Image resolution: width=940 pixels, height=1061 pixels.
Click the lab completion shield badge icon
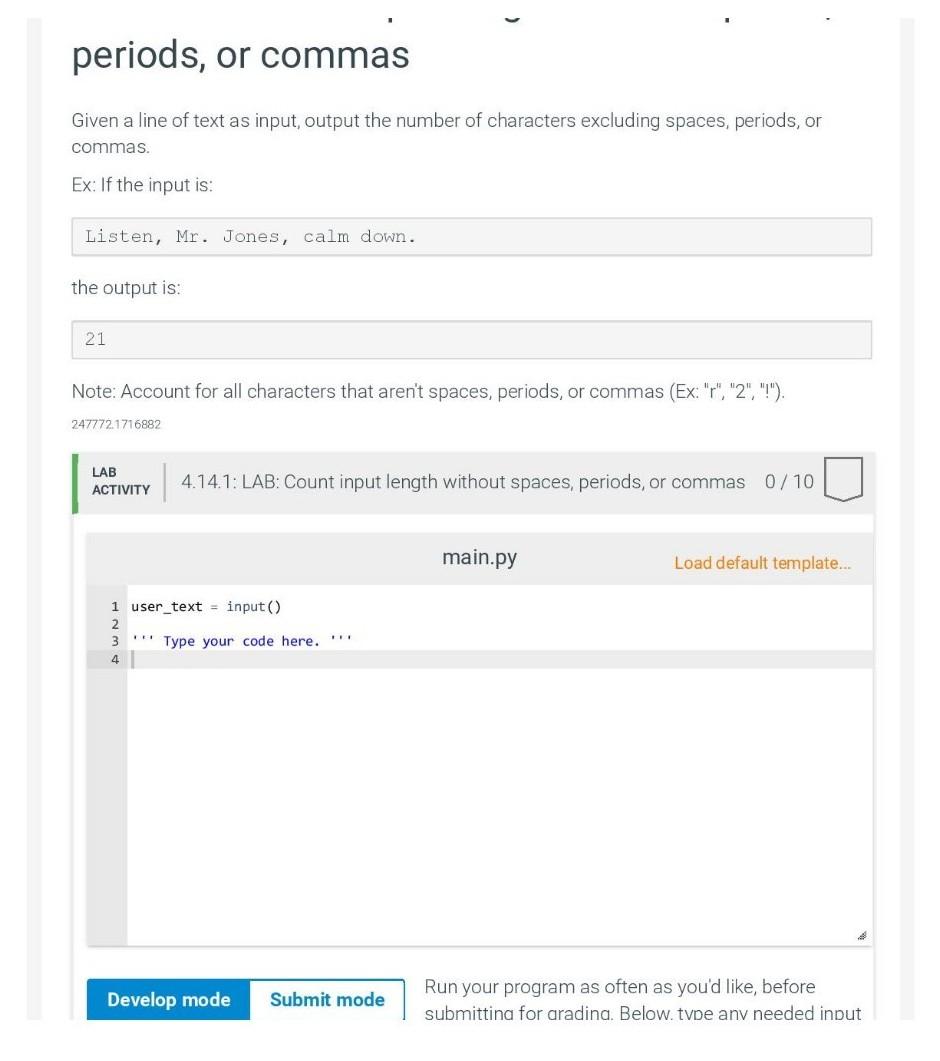pos(842,479)
